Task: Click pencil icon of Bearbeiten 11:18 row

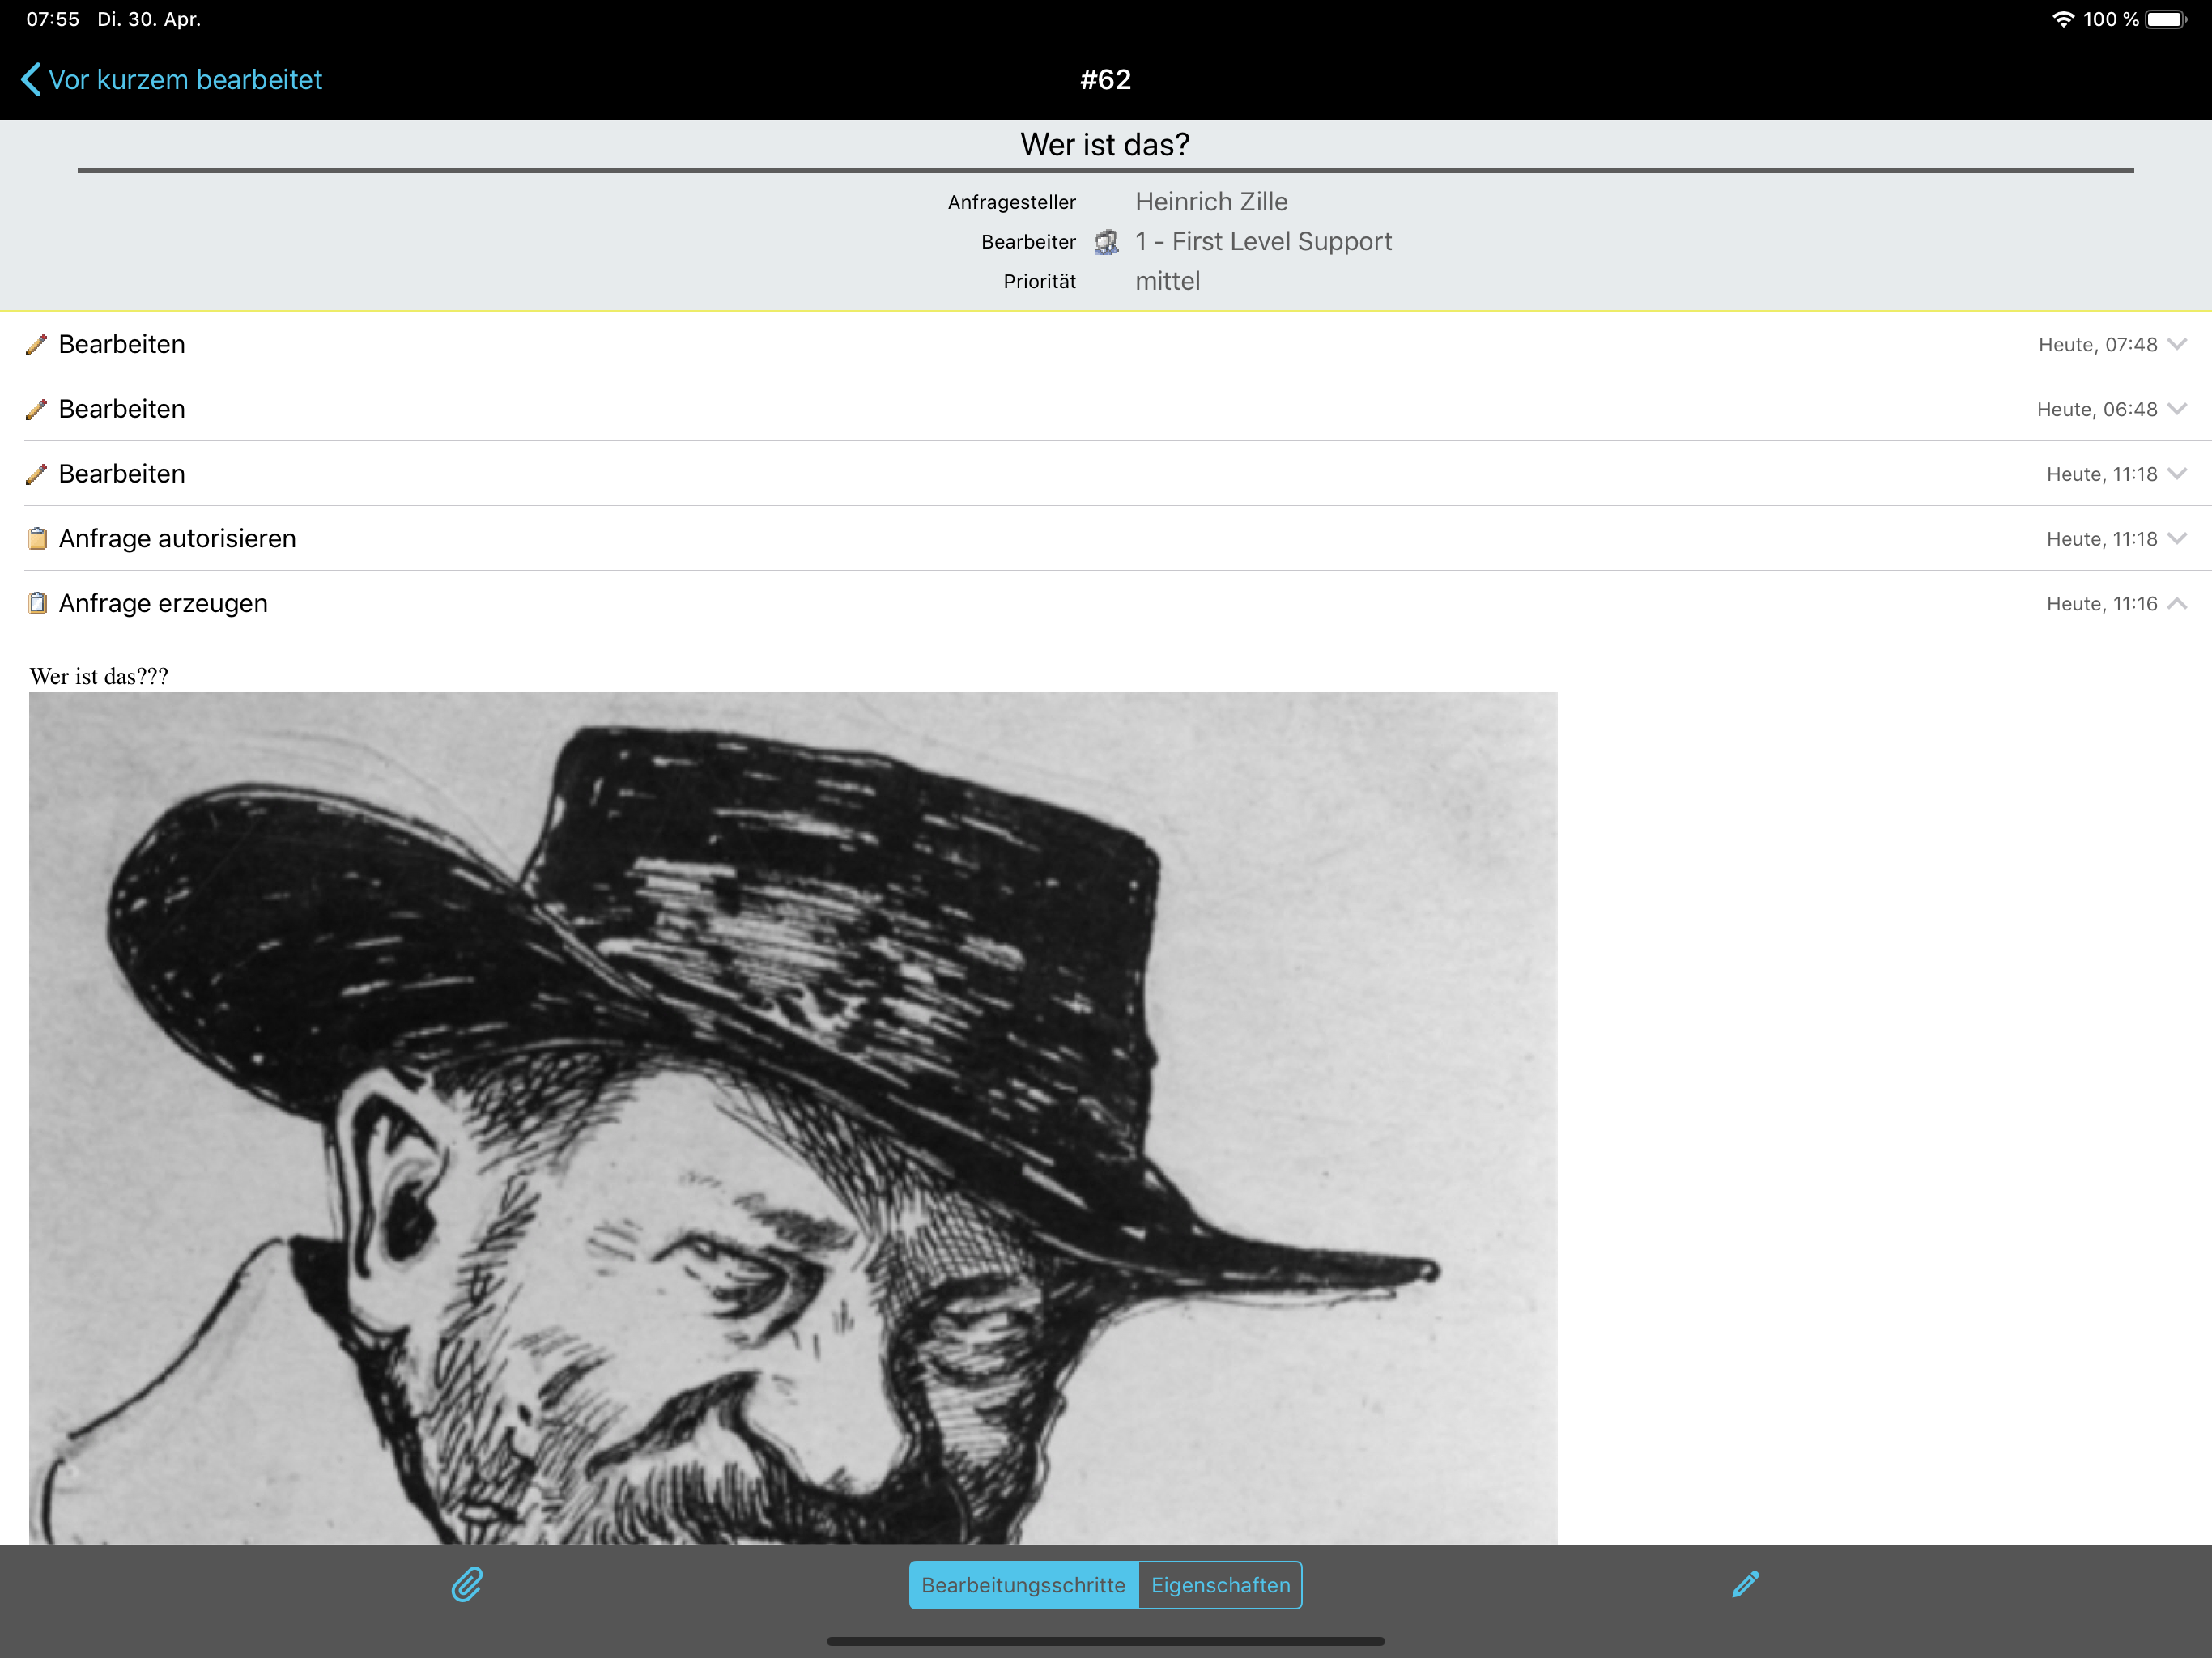Action: pyautogui.click(x=36, y=475)
